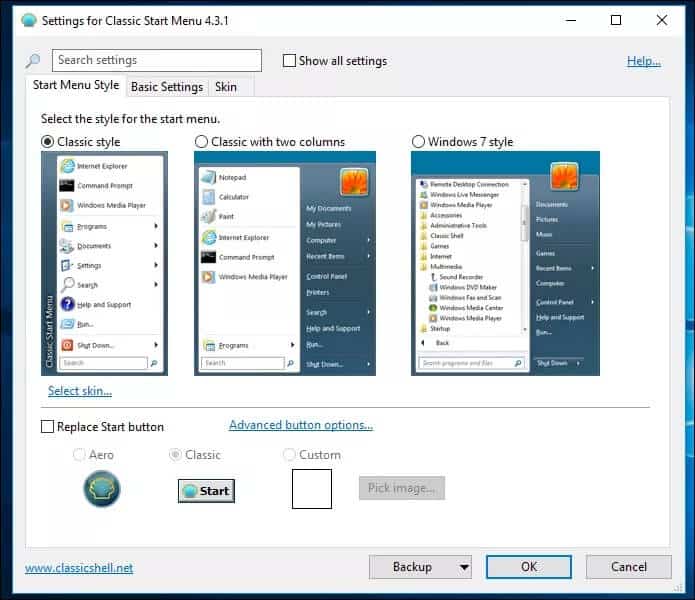The width and height of the screenshot is (695, 600).
Task: Open the Help... link
Action: [x=644, y=61]
